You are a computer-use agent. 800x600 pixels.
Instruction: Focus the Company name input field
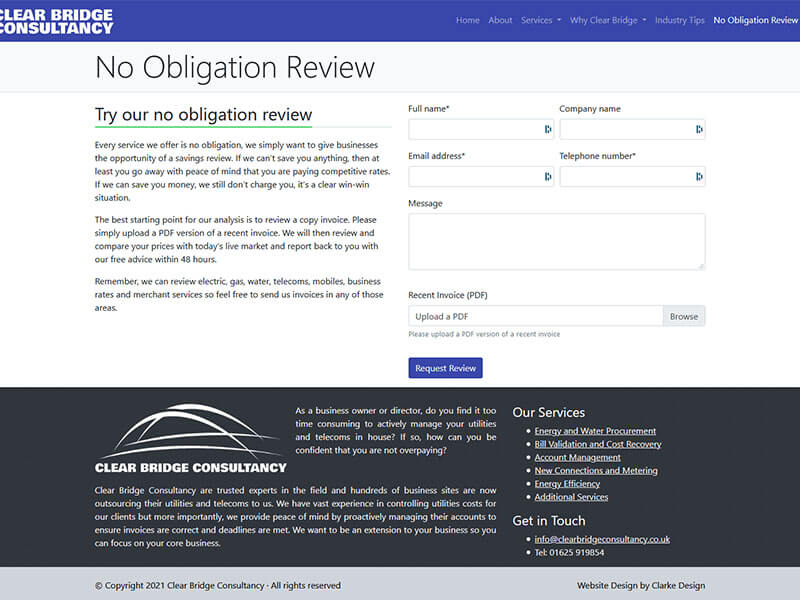click(x=632, y=129)
